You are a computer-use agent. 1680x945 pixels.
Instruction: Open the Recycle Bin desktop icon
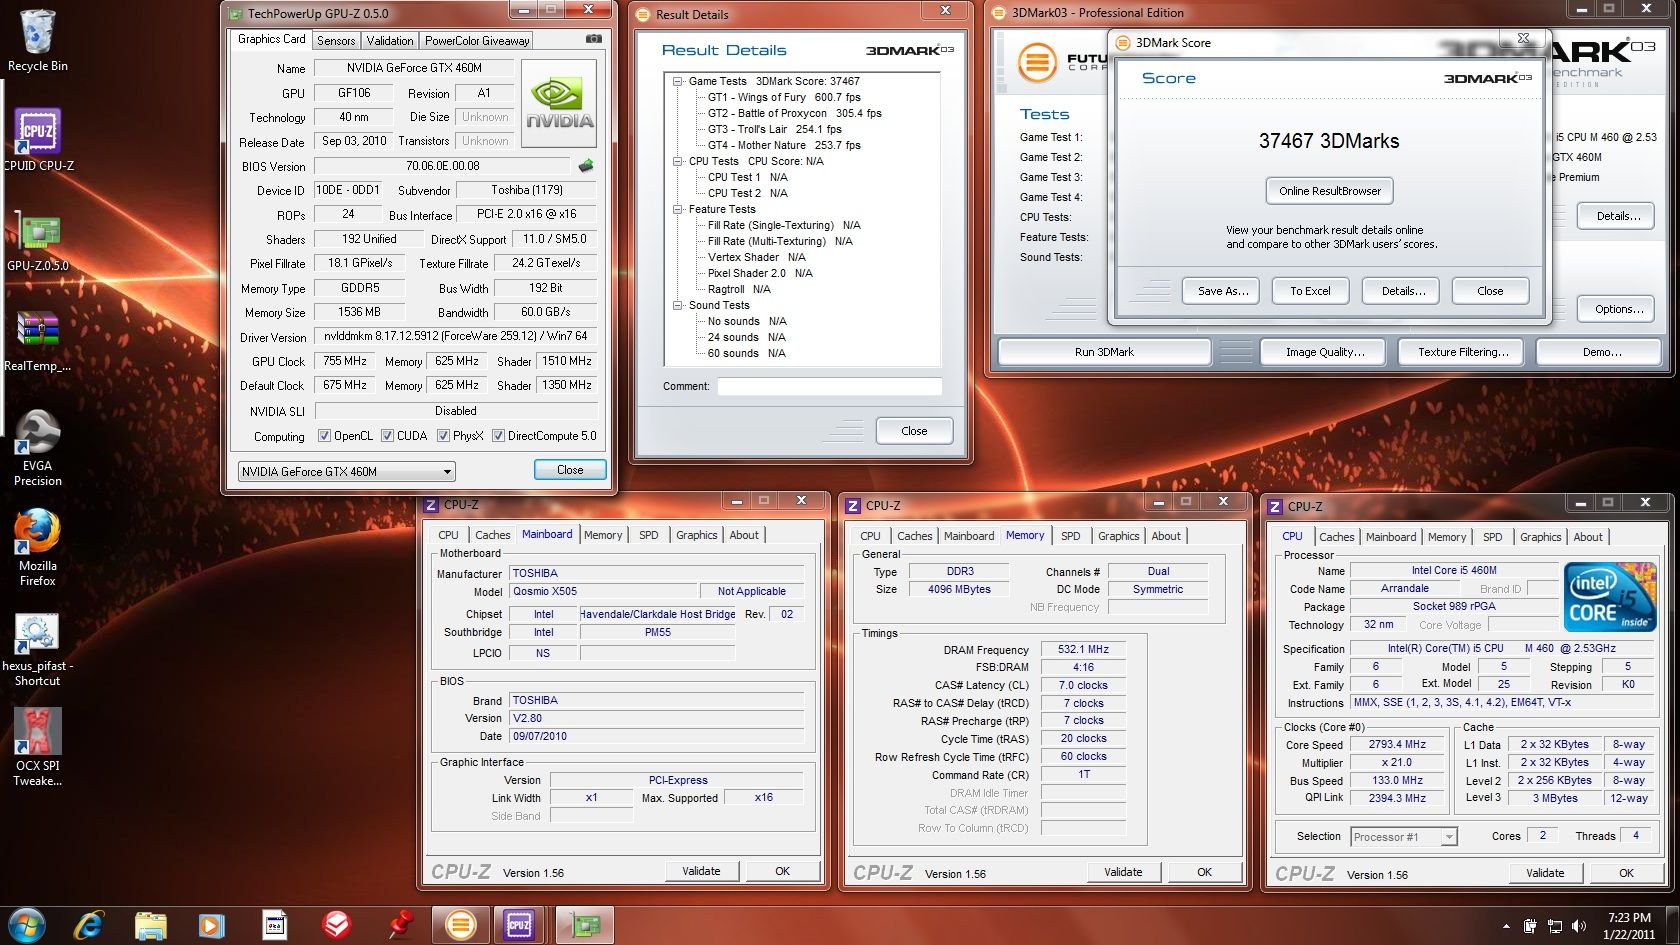point(37,40)
